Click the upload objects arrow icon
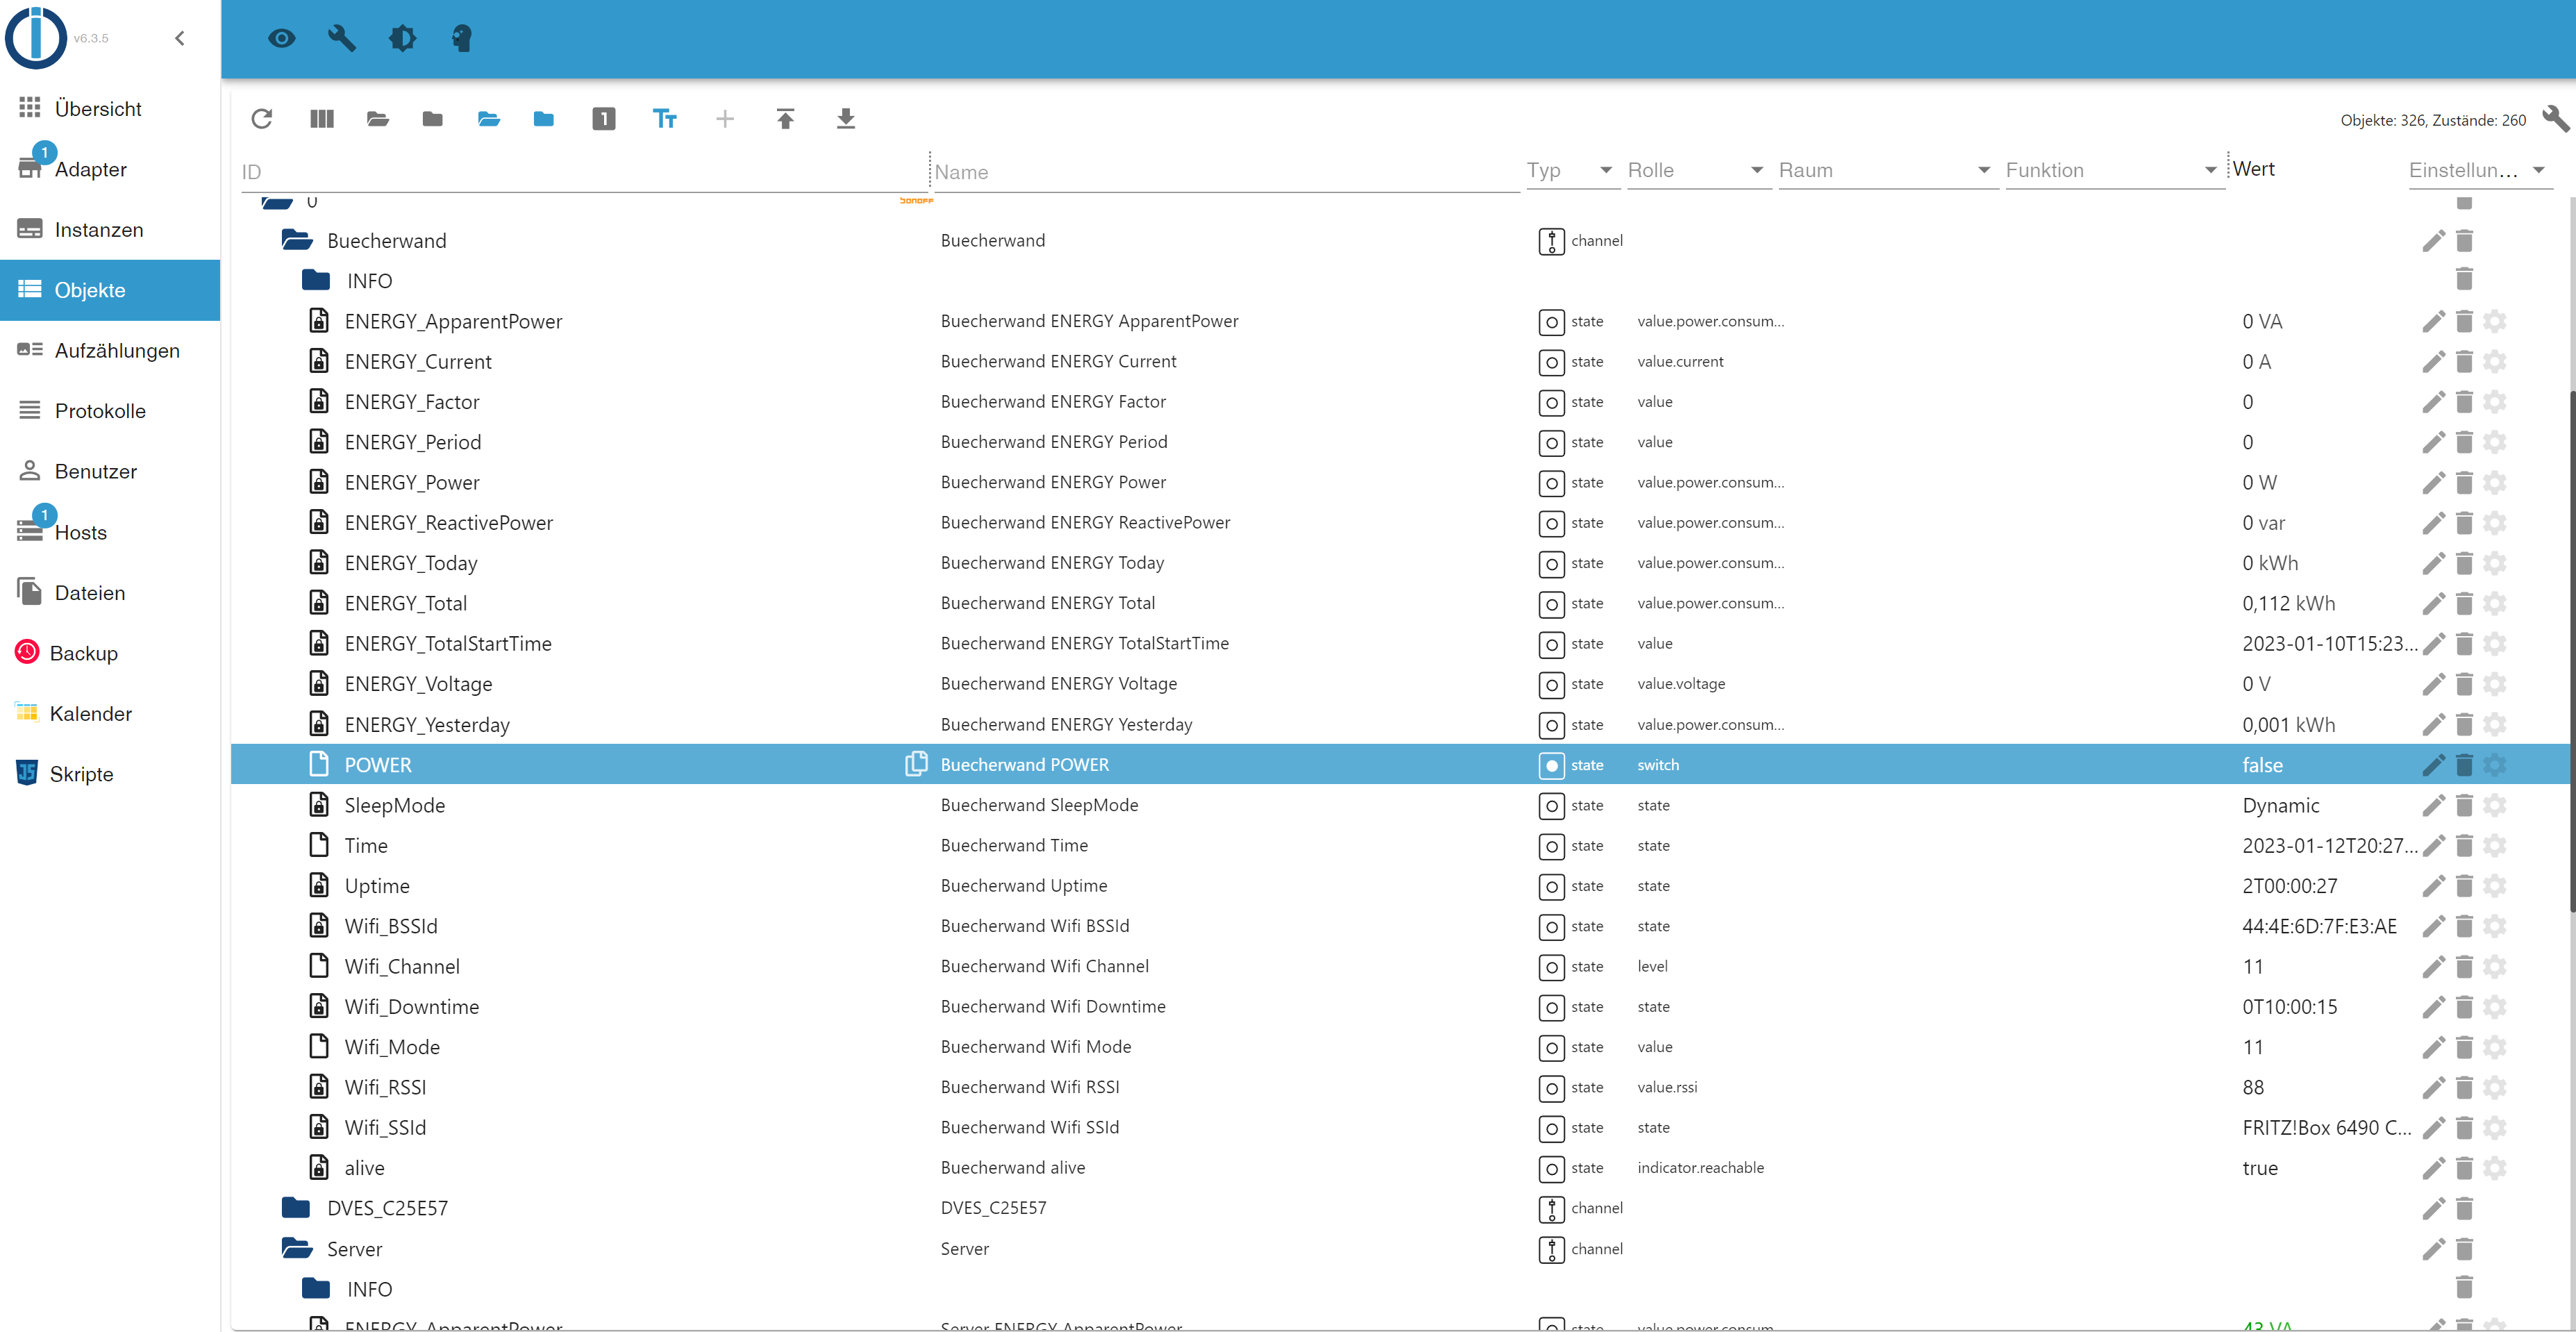2576x1332 pixels. tap(785, 119)
